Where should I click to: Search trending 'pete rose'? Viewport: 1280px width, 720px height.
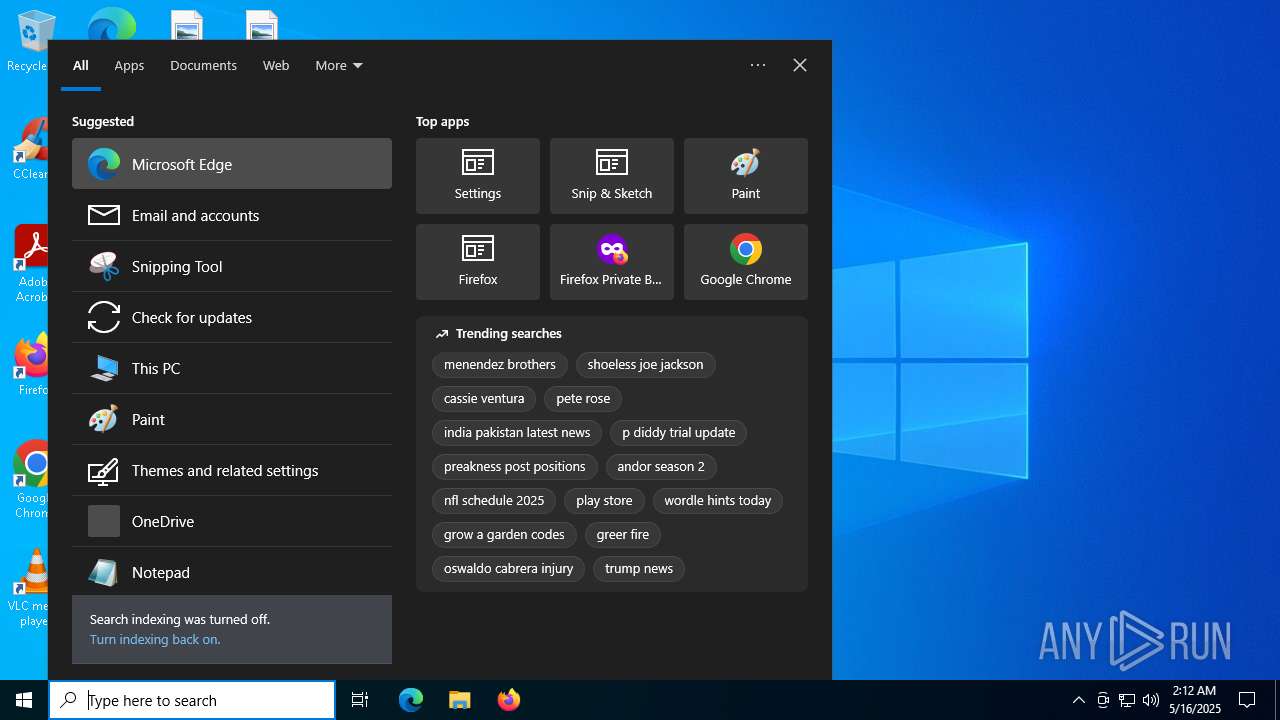[583, 399]
